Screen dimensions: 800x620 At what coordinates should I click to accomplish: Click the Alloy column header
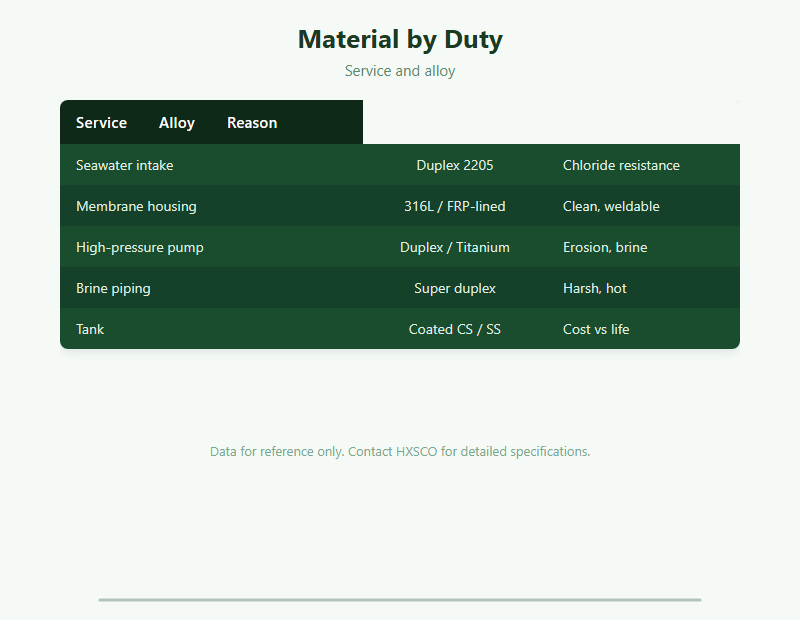click(177, 122)
